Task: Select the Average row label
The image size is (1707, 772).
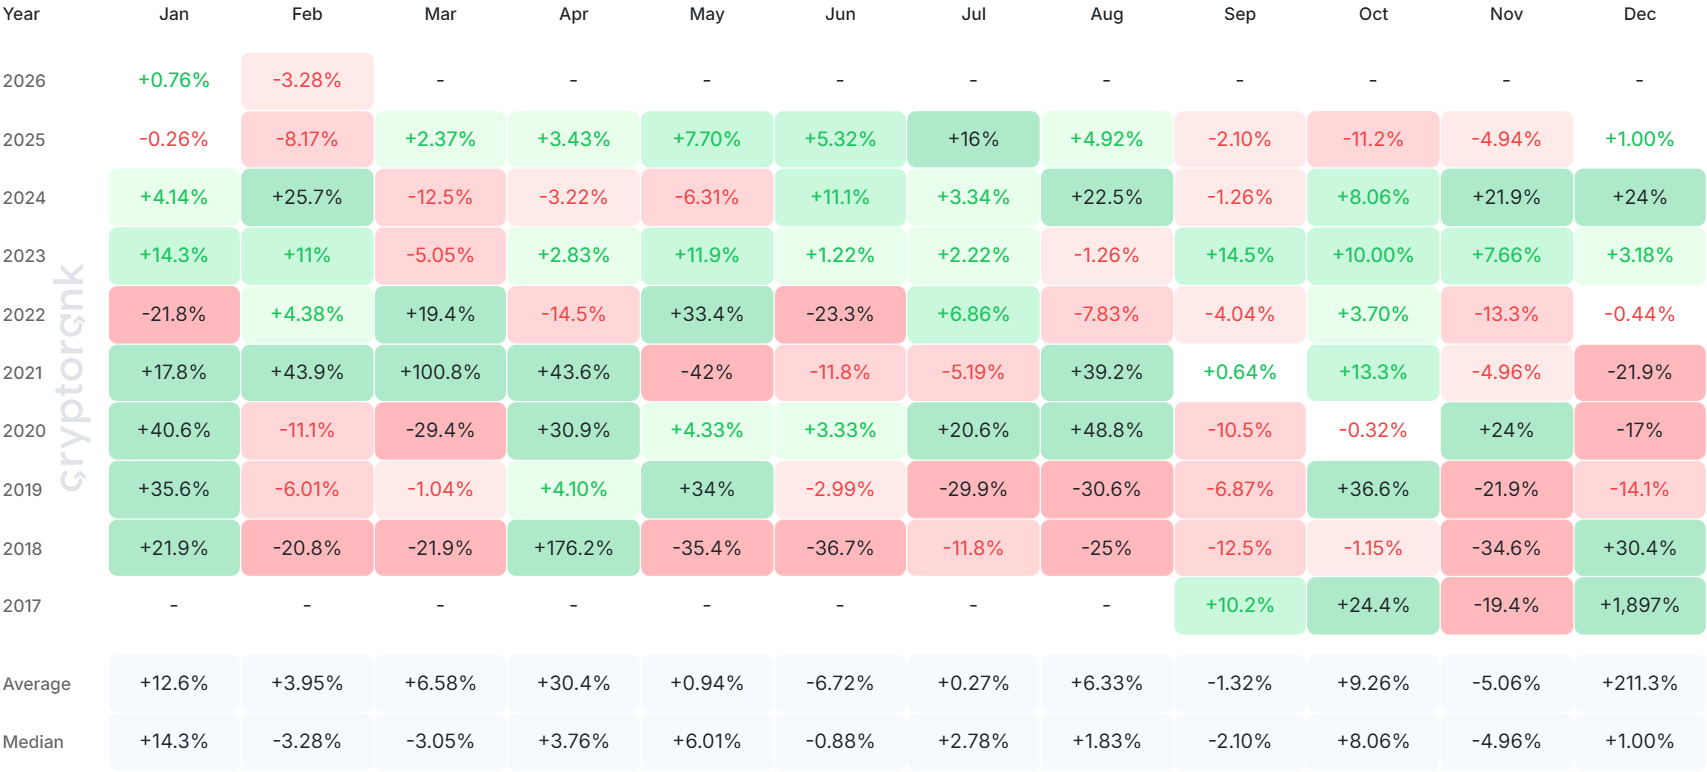Action: click(x=37, y=684)
